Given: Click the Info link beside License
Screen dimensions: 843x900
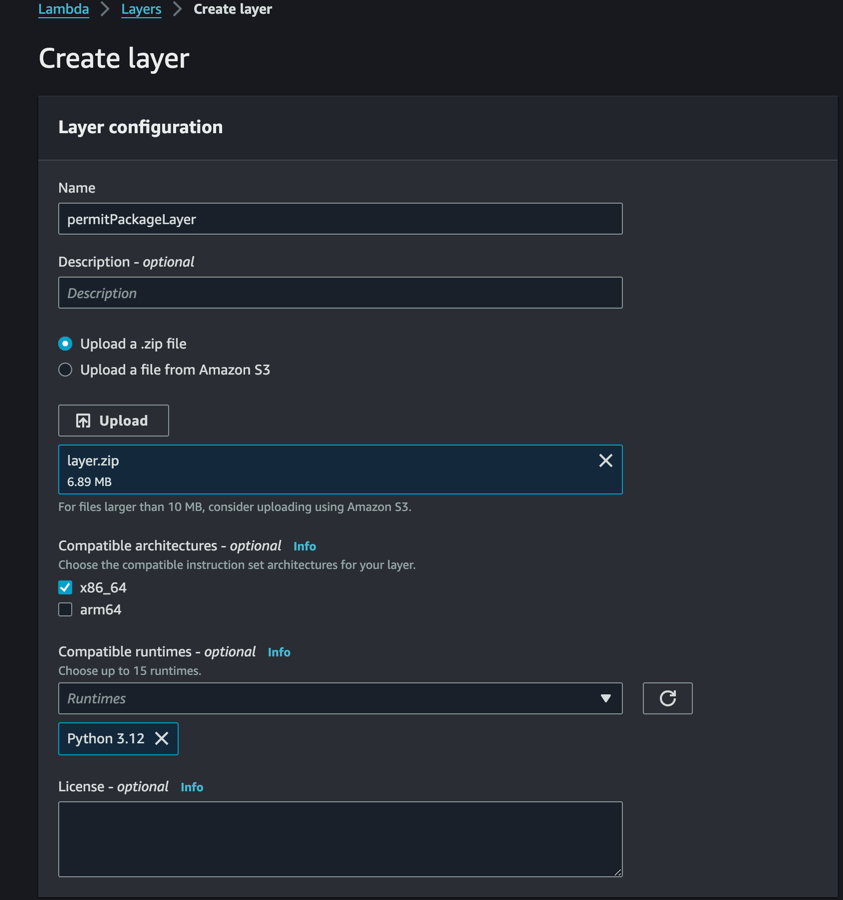Looking at the screenshot, I should click(191, 787).
